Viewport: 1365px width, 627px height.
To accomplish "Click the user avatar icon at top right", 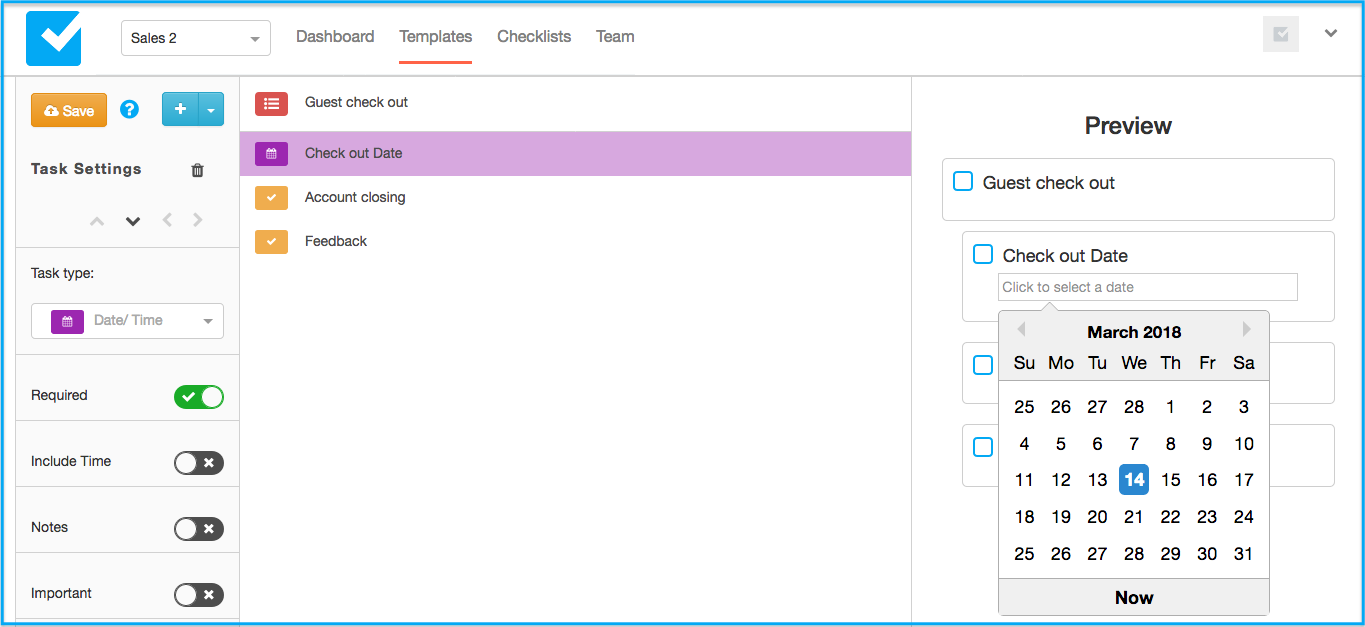I will click(1280, 35).
